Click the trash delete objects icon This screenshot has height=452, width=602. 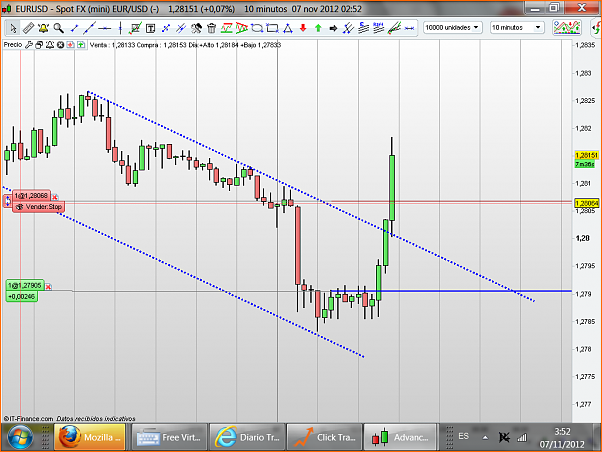click(211, 28)
